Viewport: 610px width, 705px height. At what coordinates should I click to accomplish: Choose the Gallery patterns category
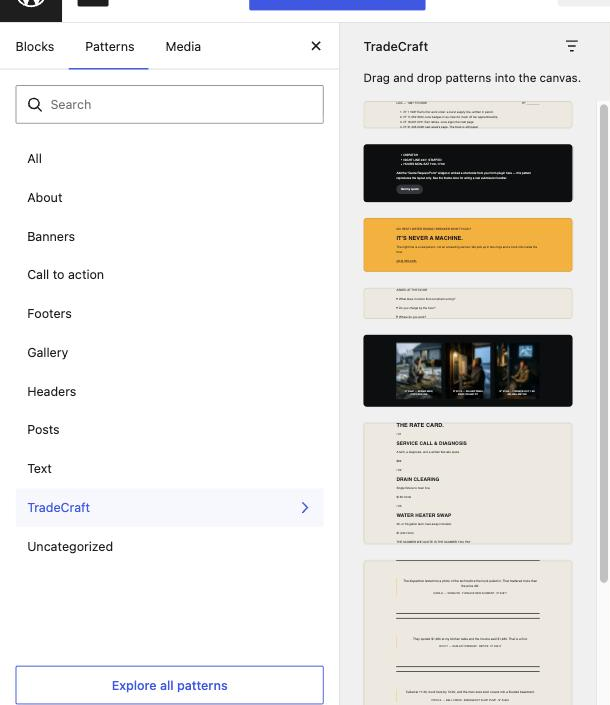(x=48, y=352)
